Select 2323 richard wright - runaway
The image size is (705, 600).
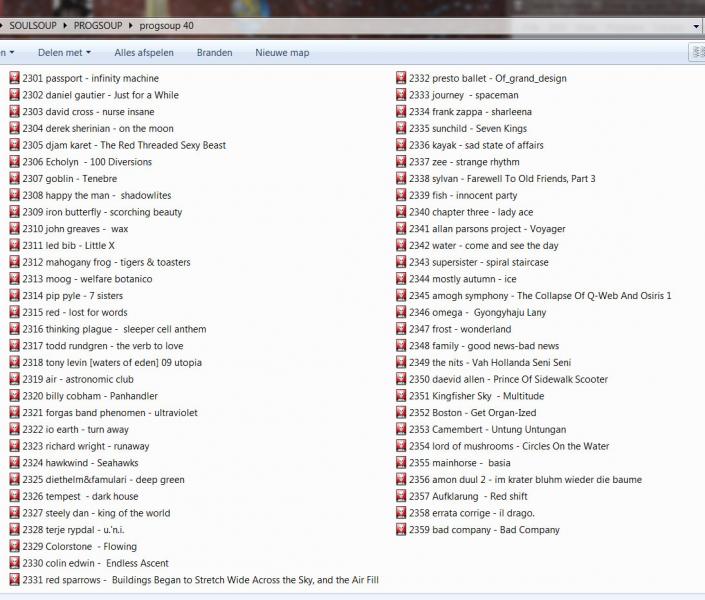80,446
